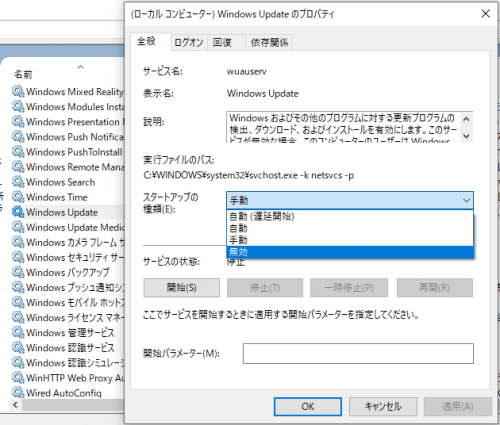Click gear icon beside Windows Push Notifications
The height and width of the screenshot is (425, 500).
click(x=18, y=137)
